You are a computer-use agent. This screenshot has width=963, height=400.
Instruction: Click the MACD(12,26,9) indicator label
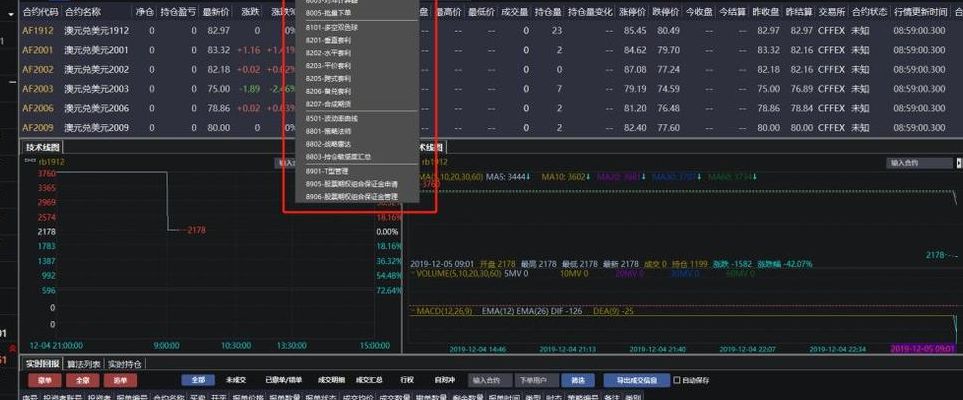pos(444,312)
